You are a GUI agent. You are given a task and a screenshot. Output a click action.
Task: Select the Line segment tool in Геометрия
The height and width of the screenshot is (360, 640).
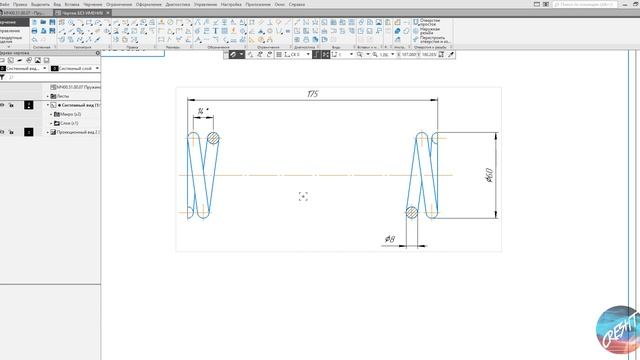(x=62, y=31)
